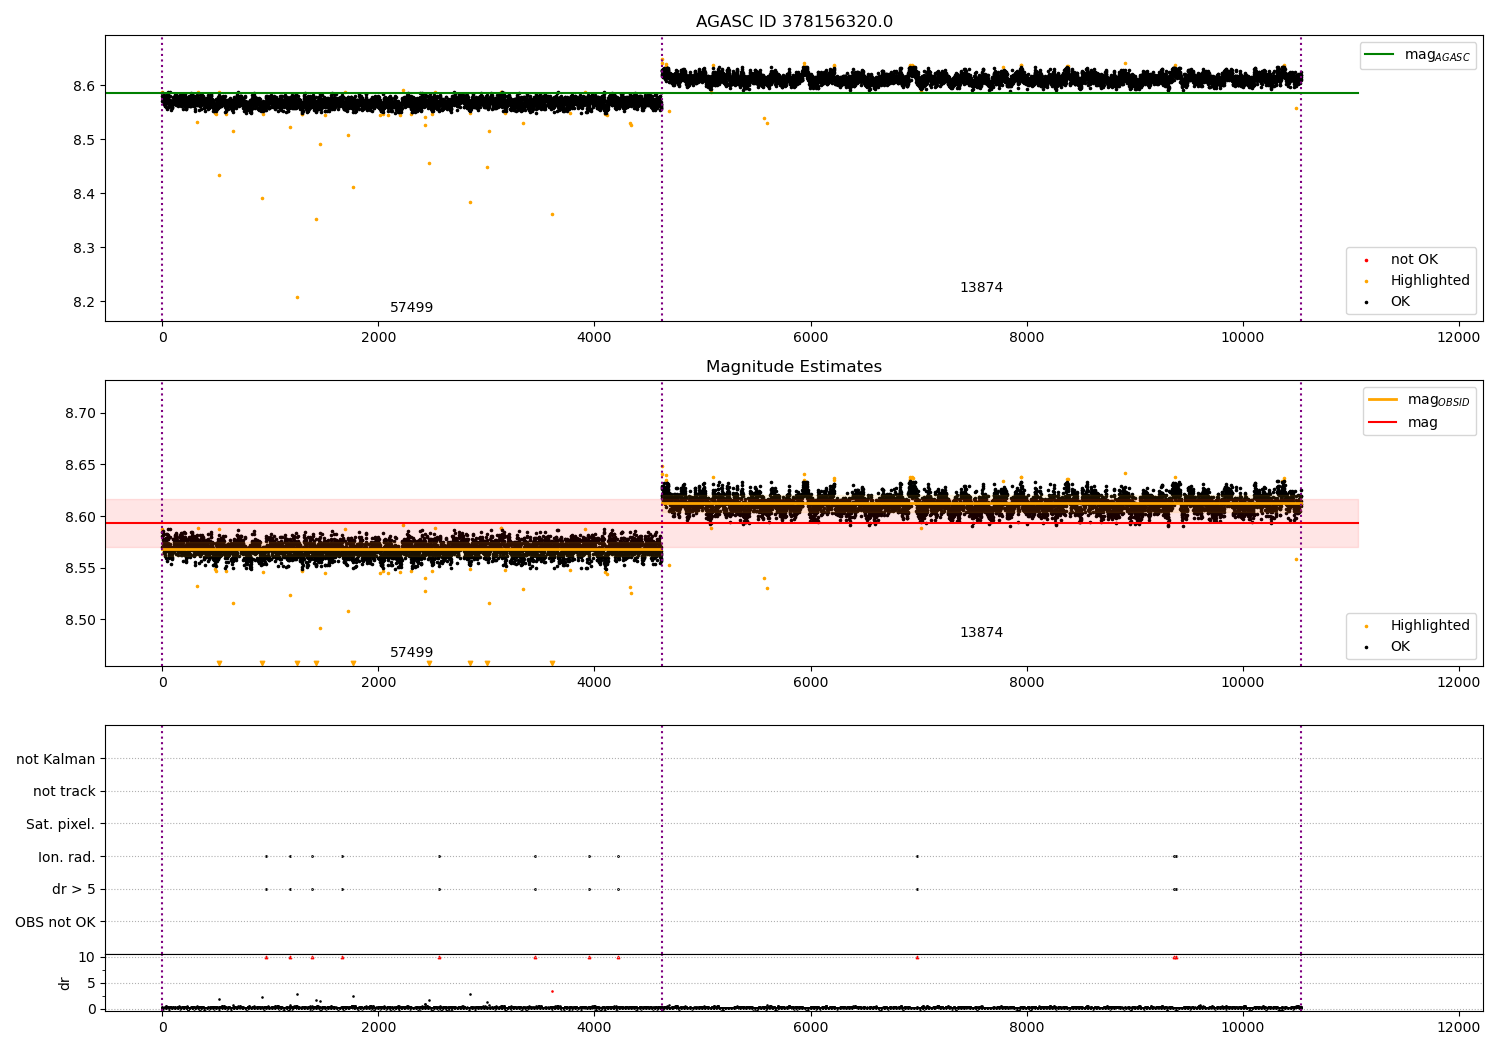Select 'Highlighted' in the top plot legend
Image resolution: width=1500 pixels, height=1050 pixels.
pyautogui.click(x=1430, y=281)
